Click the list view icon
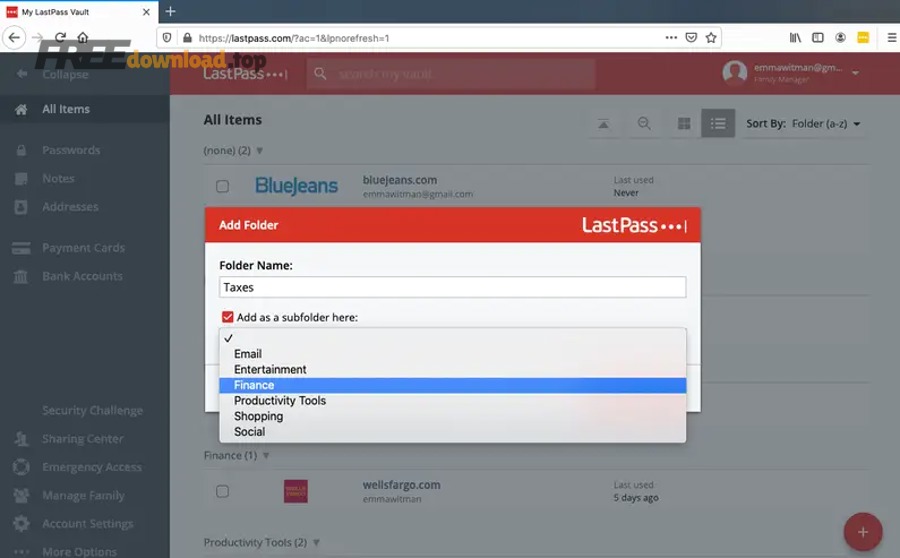This screenshot has width=900, height=558. [717, 124]
